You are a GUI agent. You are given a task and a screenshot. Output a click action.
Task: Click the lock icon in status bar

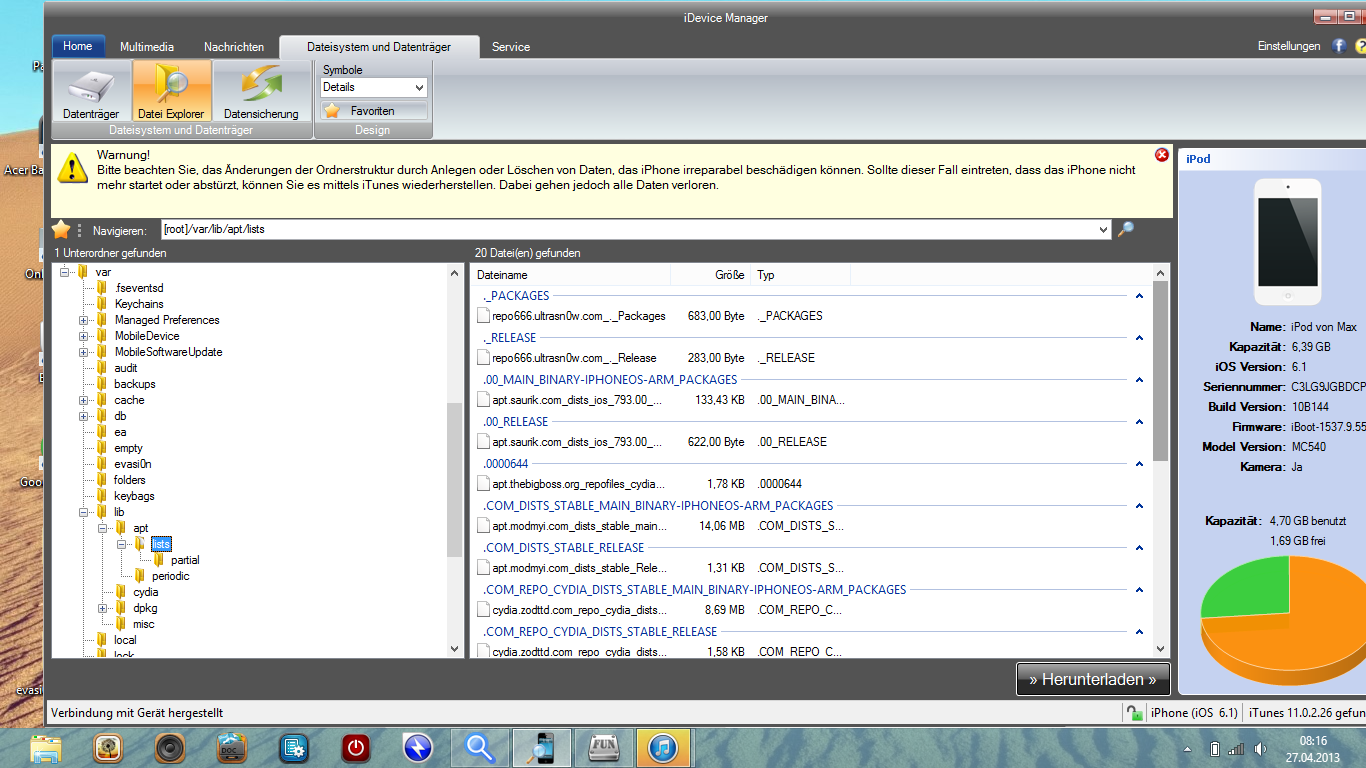point(1133,713)
